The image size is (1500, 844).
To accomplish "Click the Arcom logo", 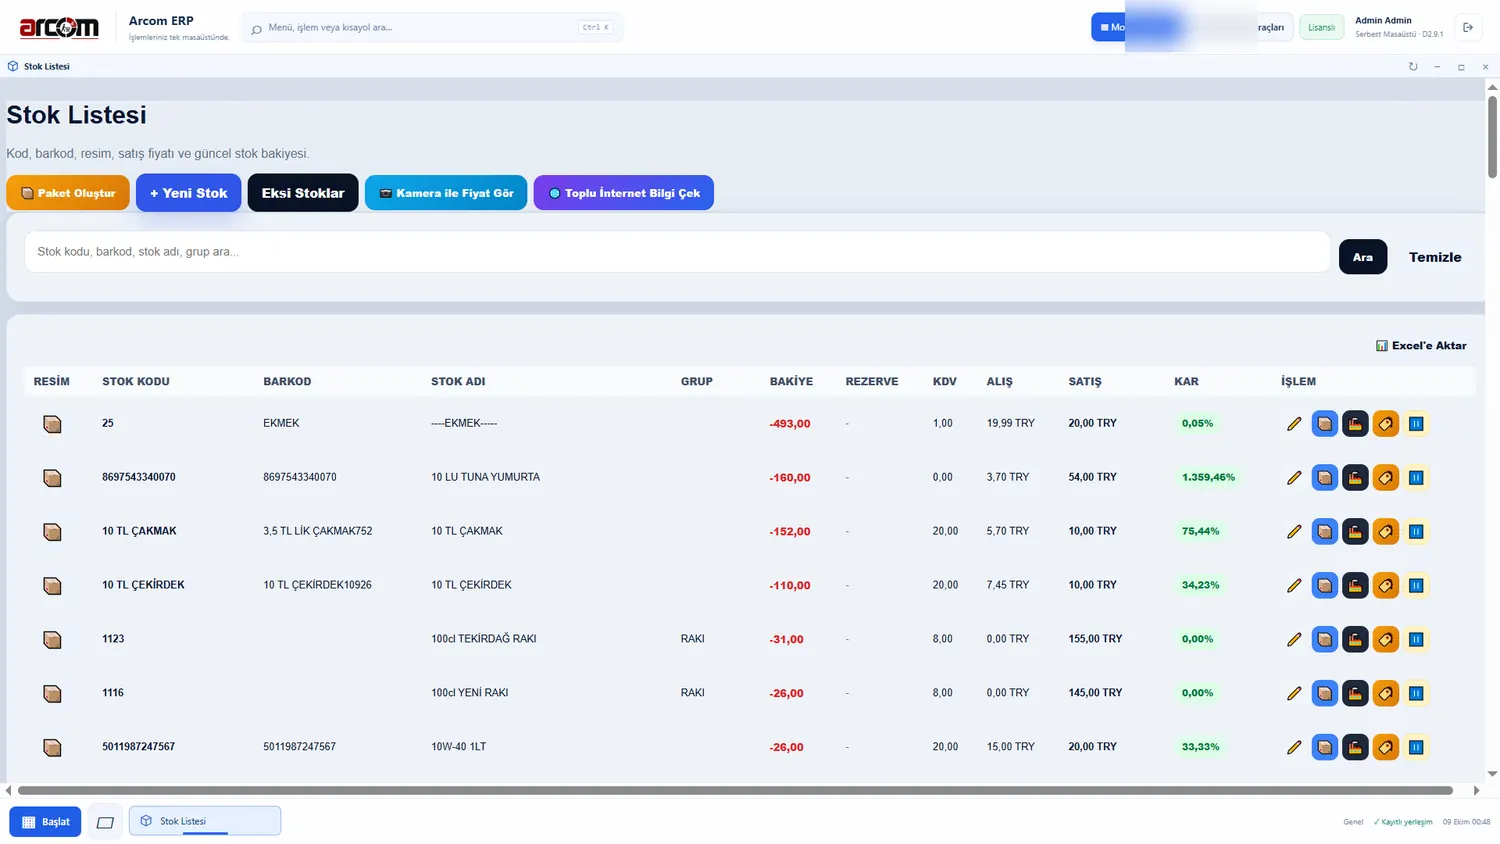I will pyautogui.click(x=59, y=27).
